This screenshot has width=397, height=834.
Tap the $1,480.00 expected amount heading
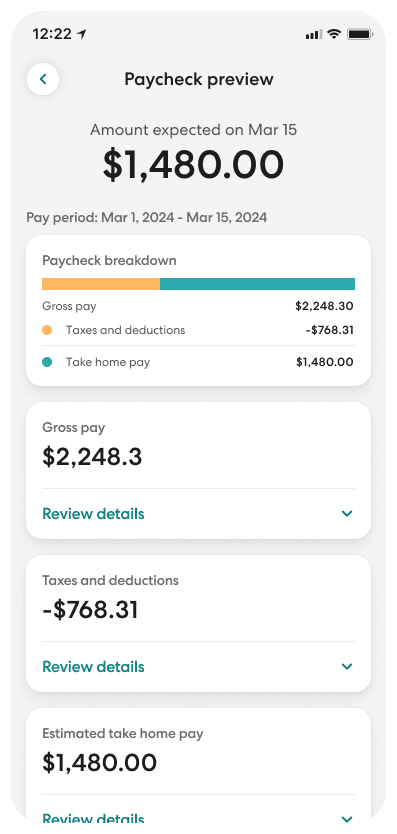(193, 165)
